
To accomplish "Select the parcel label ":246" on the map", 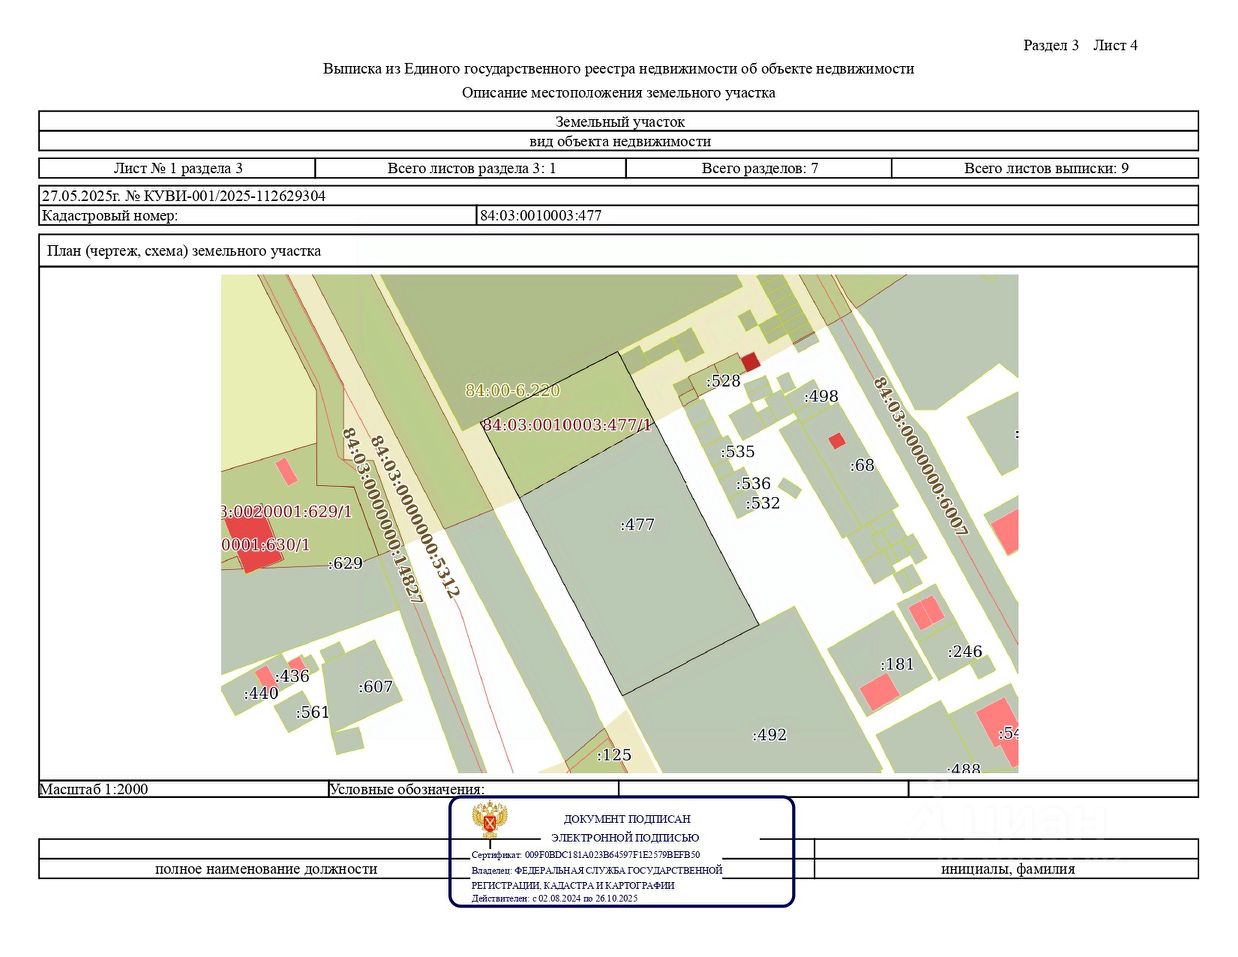I will (965, 651).
